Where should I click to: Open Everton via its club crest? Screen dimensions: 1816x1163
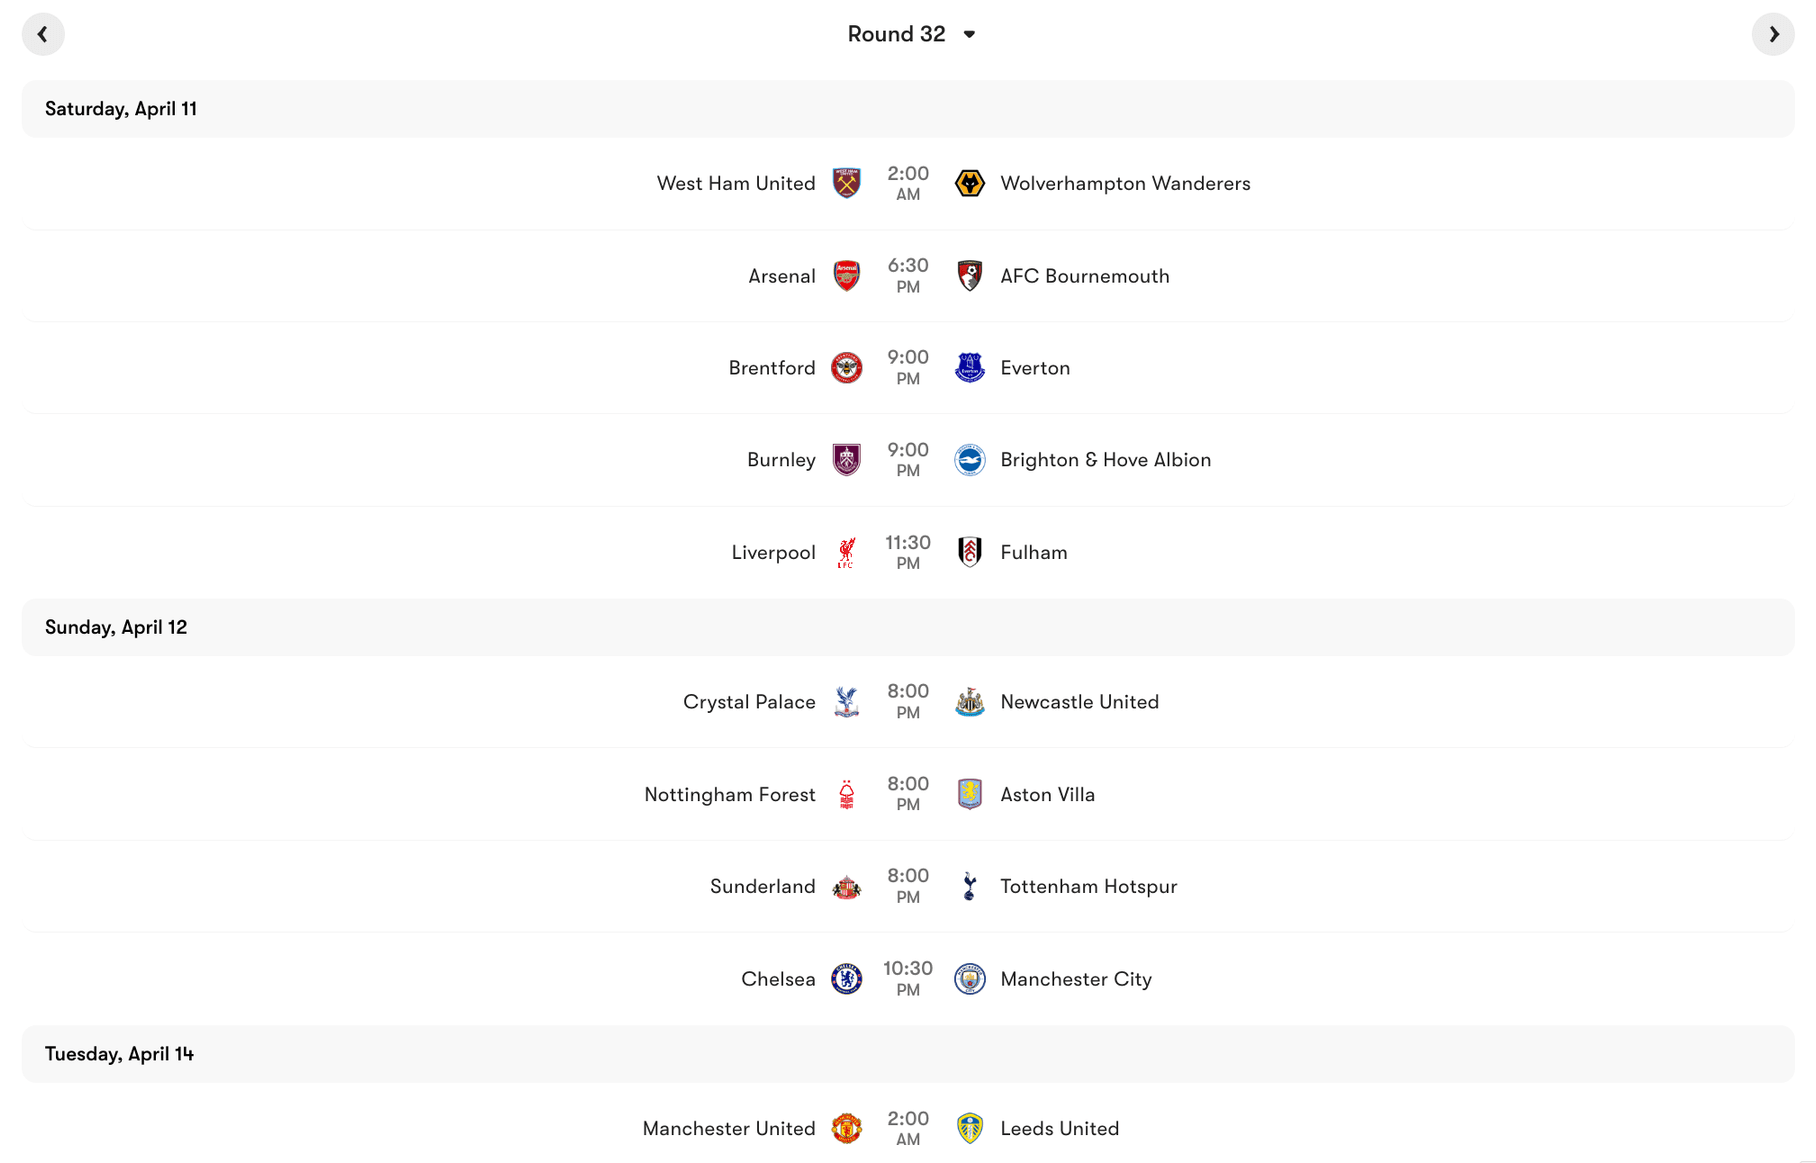tap(969, 367)
